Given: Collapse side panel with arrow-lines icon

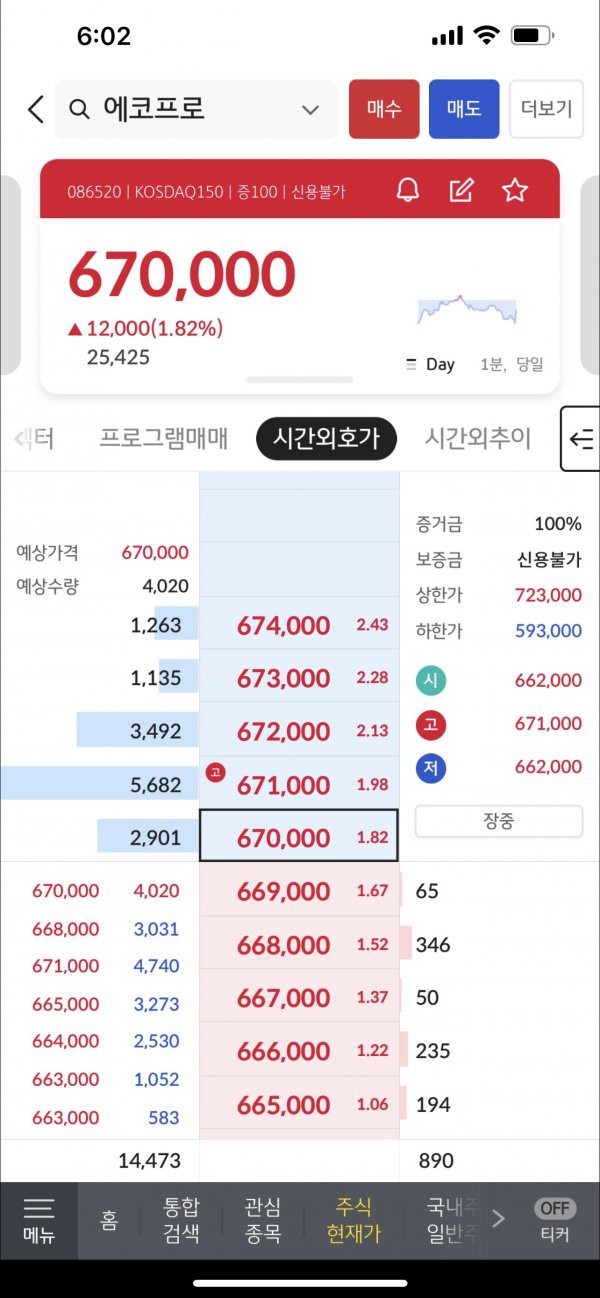Looking at the screenshot, I should pos(581,438).
